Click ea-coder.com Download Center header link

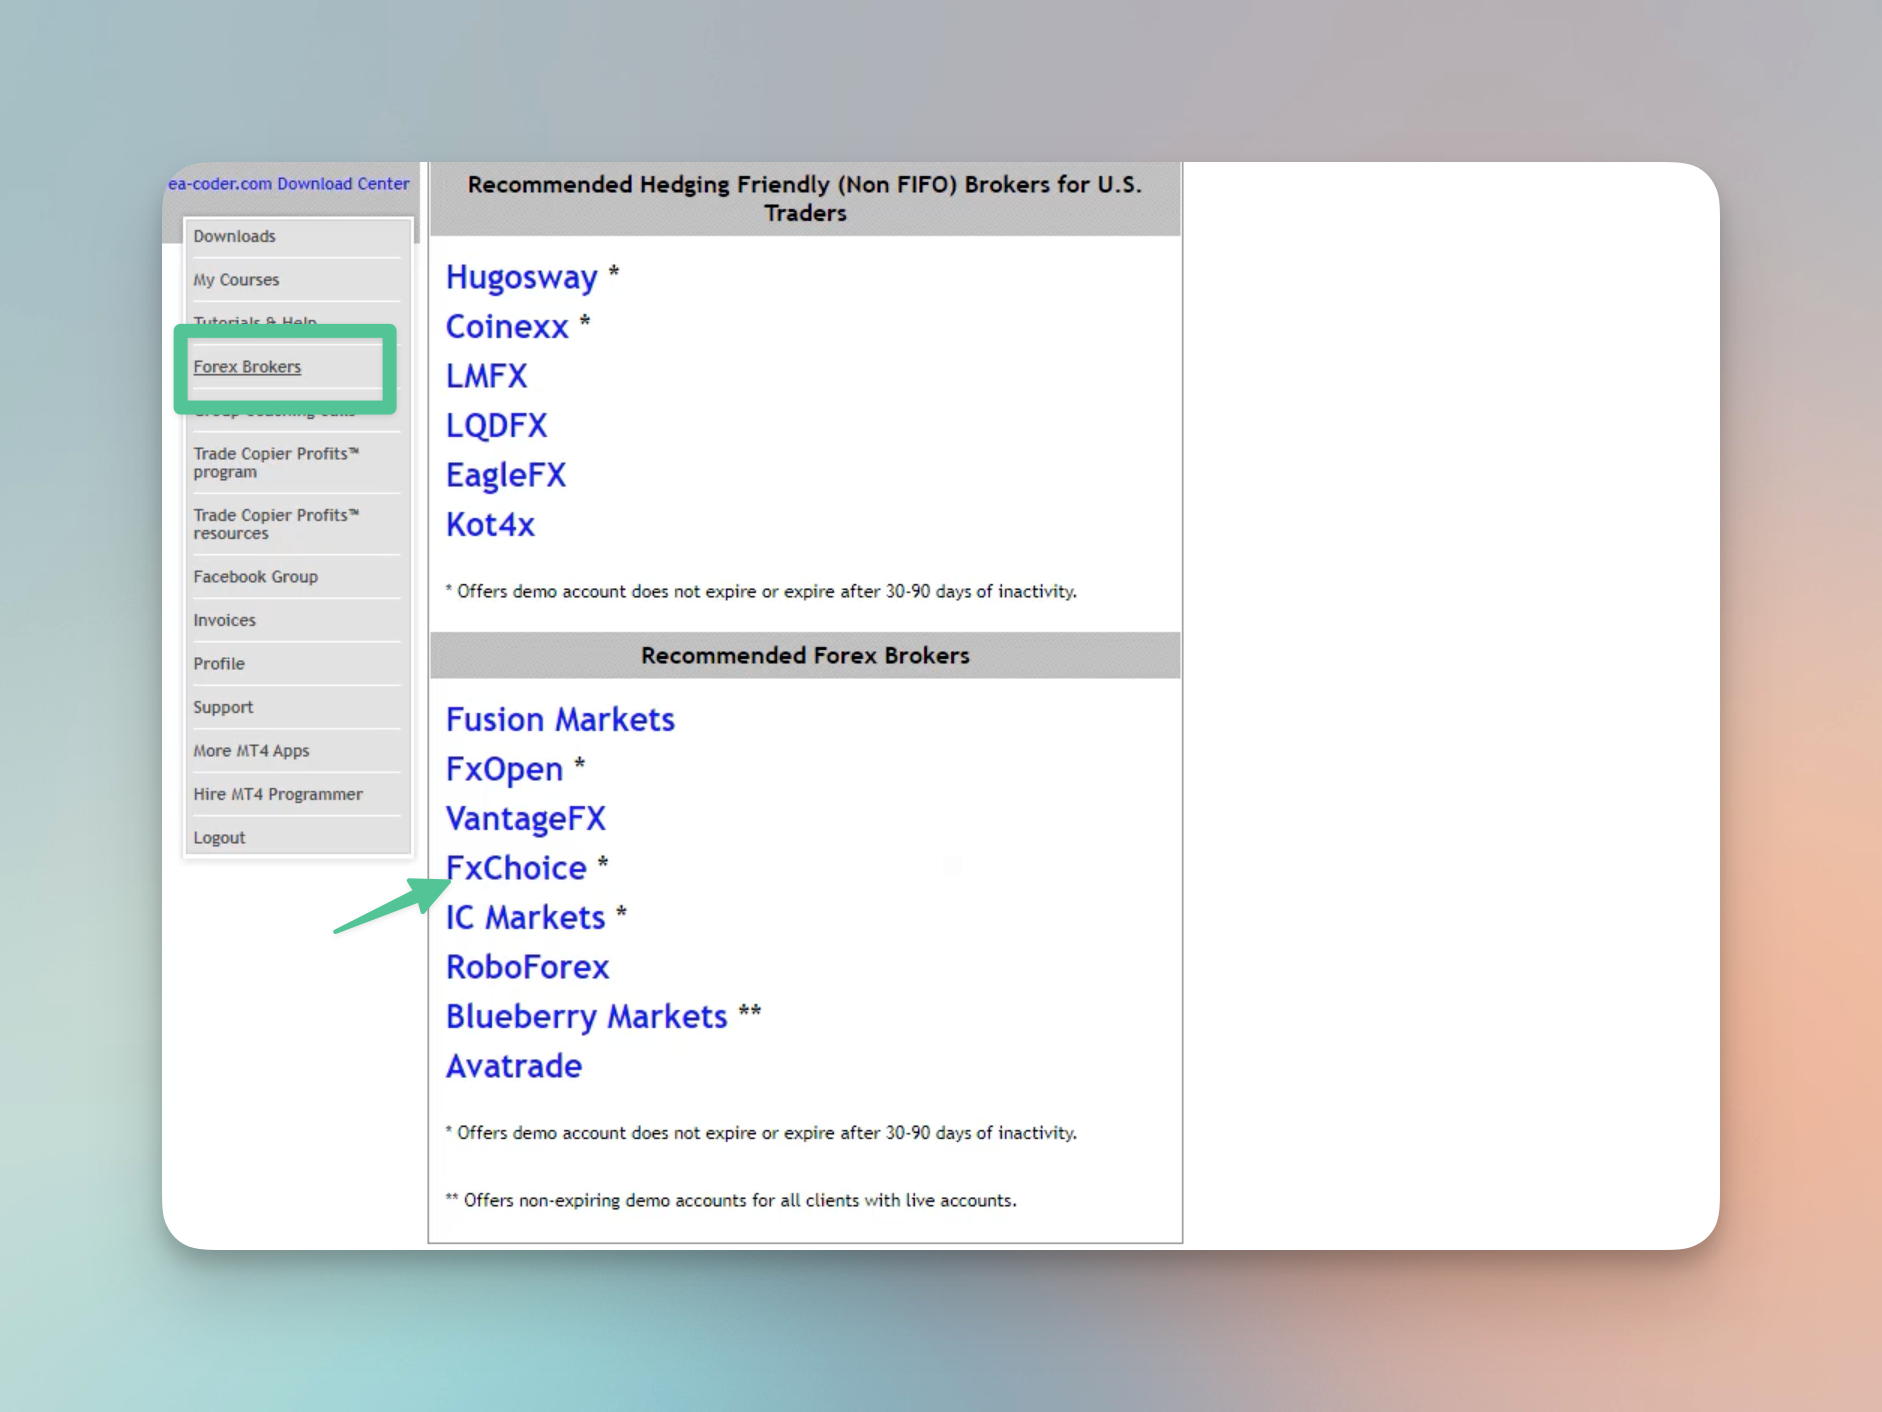(288, 184)
